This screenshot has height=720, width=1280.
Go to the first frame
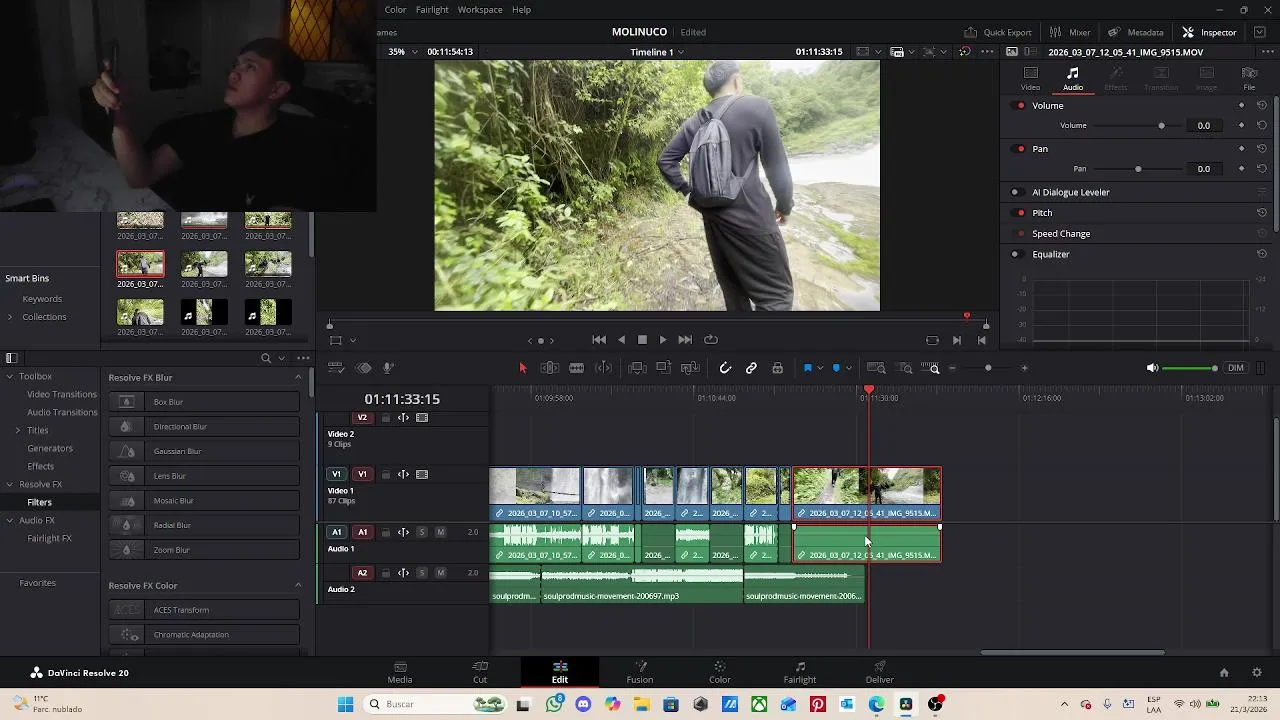pos(599,340)
